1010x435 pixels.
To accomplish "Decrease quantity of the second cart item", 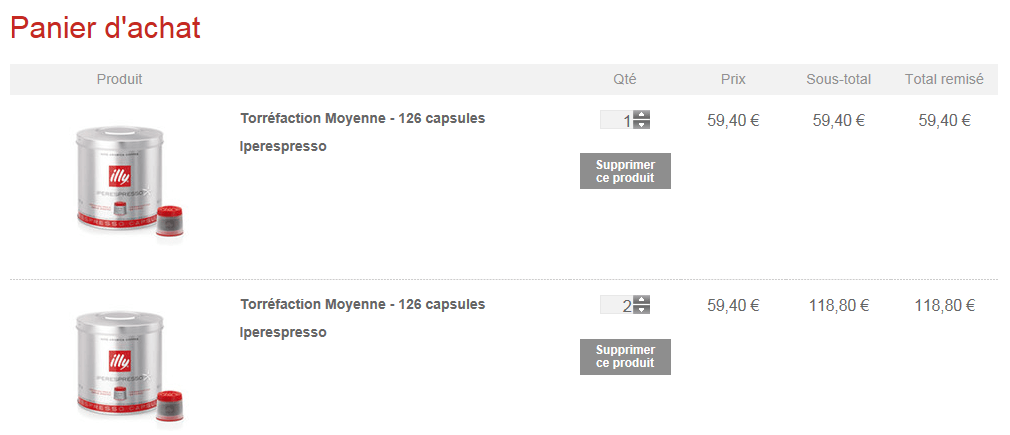I will pyautogui.click(x=642, y=310).
